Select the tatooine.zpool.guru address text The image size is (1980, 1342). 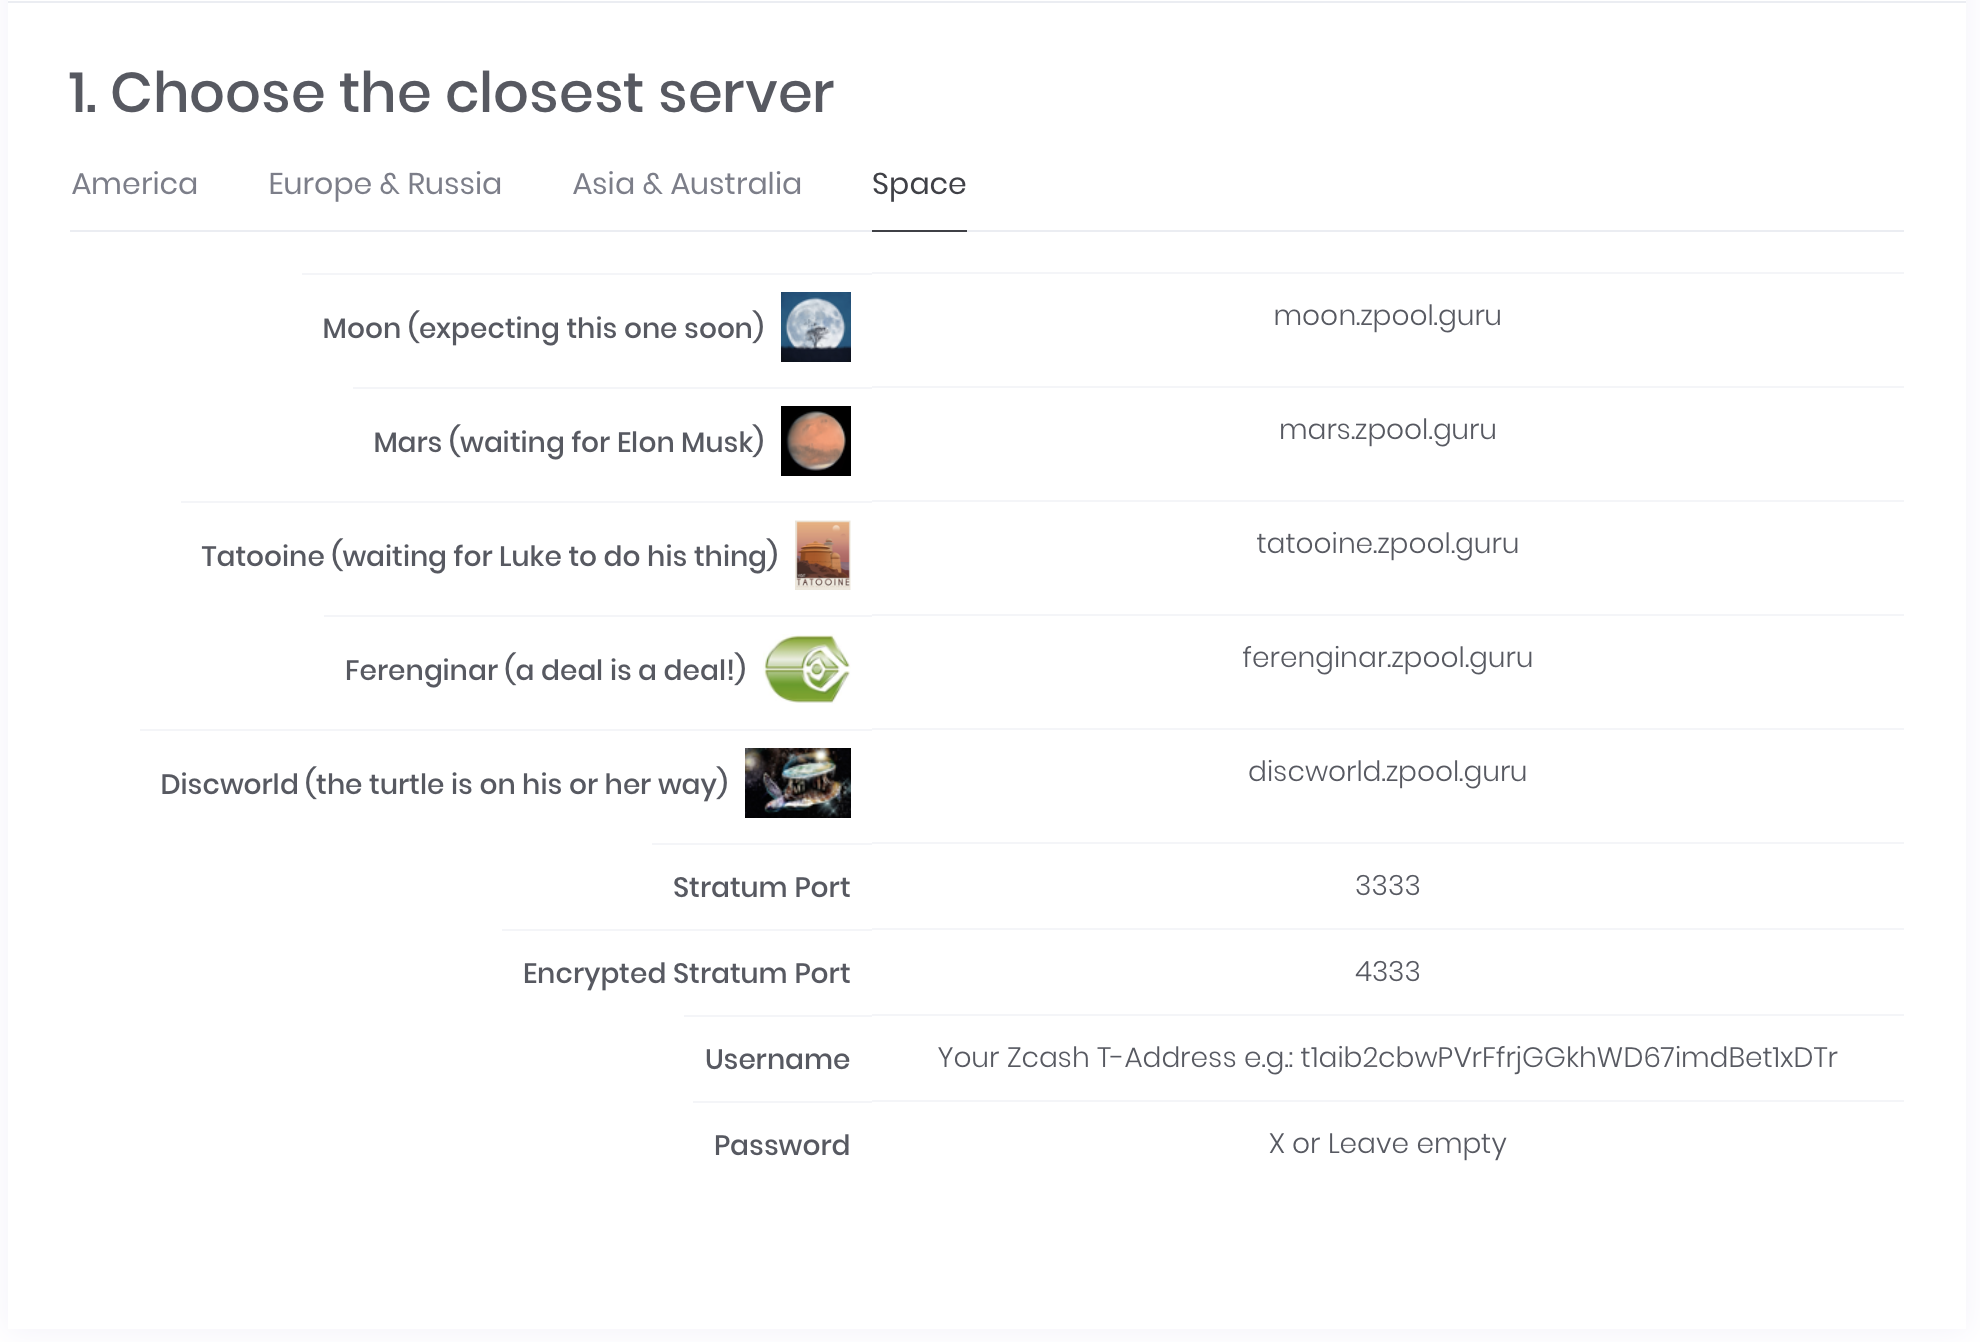pos(1386,544)
